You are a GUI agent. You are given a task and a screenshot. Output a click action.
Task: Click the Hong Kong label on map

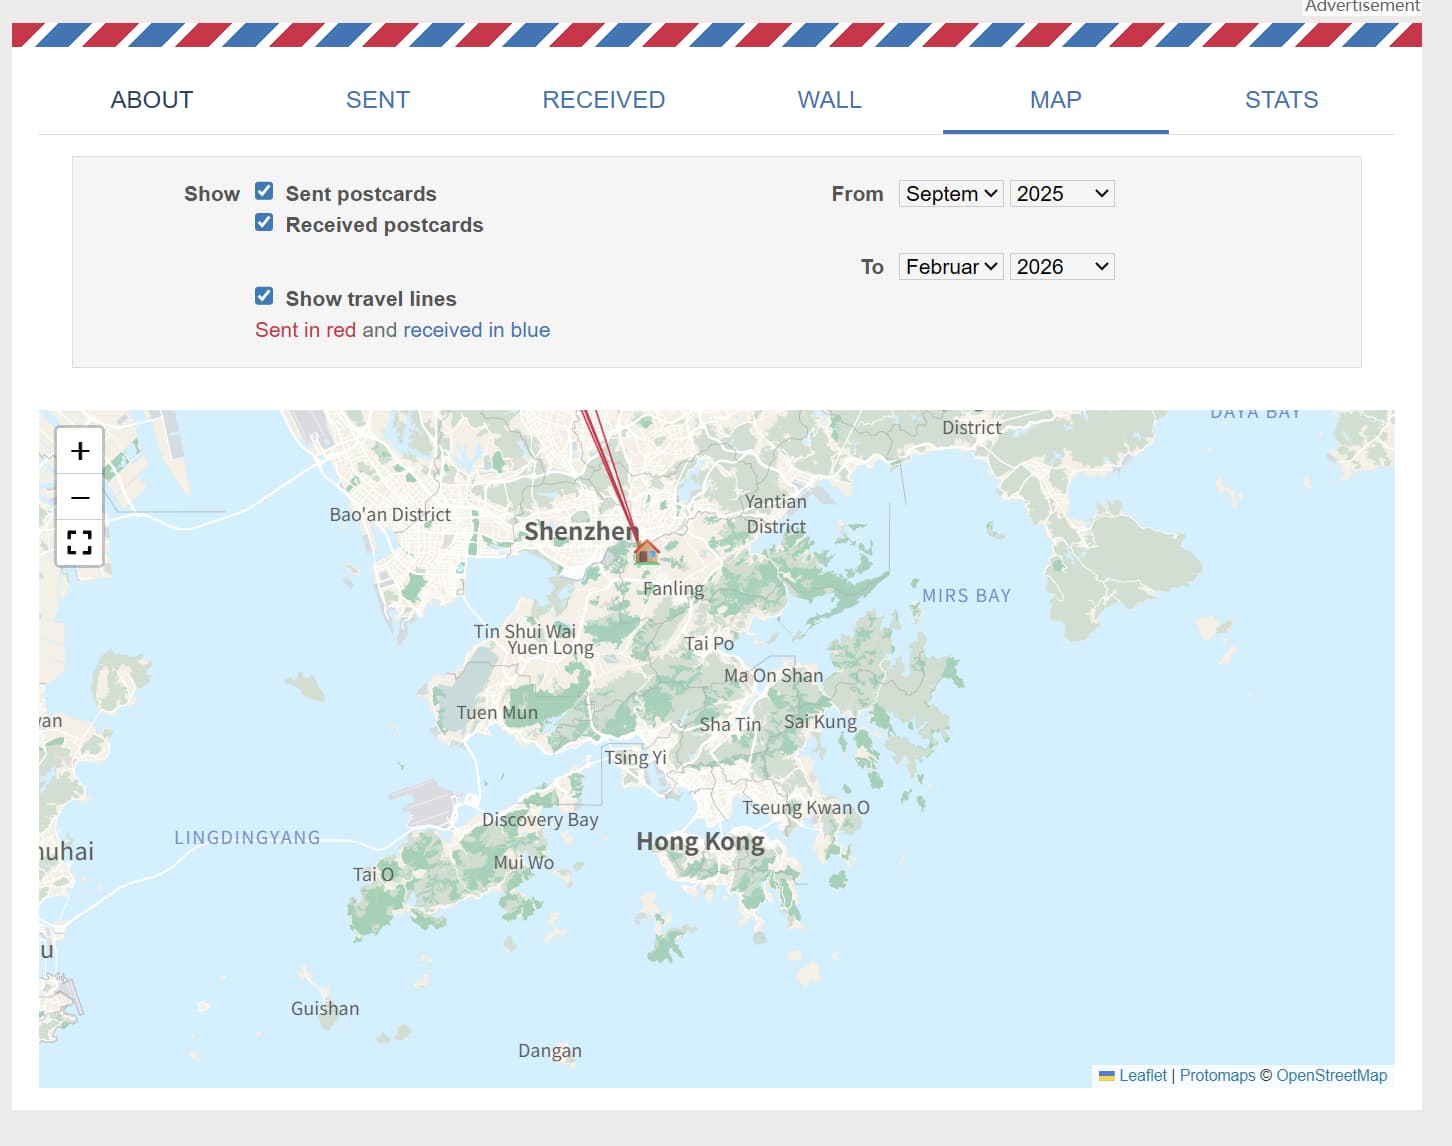pyautogui.click(x=700, y=842)
